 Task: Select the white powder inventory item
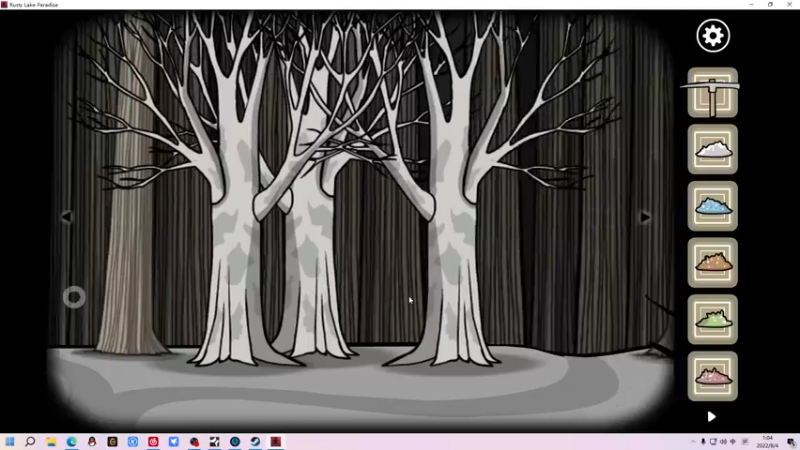coord(713,149)
